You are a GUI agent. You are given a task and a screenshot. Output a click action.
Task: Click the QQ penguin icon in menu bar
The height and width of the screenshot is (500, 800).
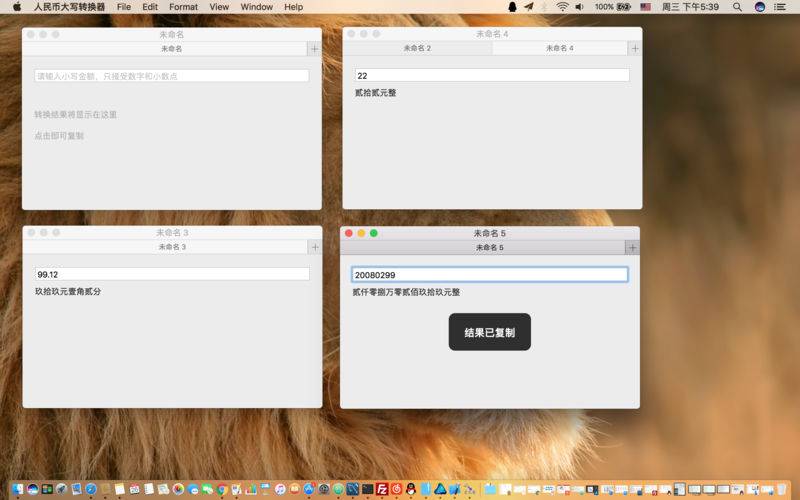[x=513, y=7]
